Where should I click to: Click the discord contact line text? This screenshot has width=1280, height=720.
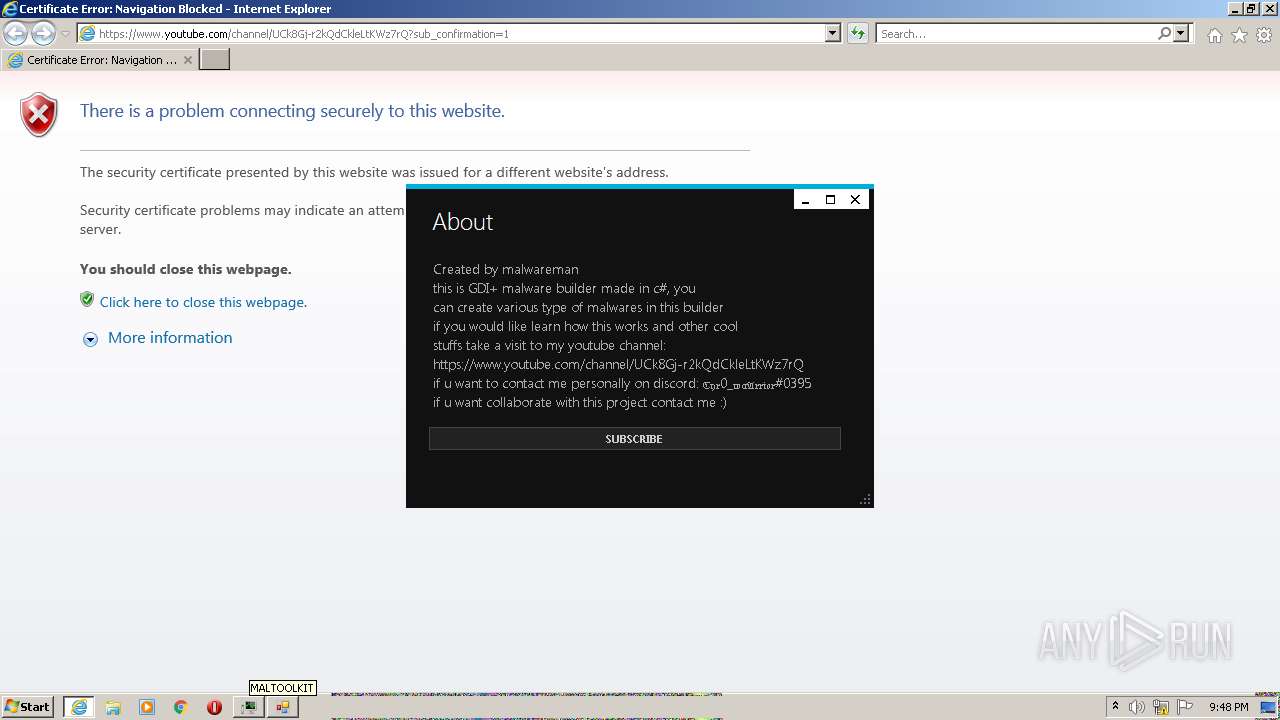622,384
